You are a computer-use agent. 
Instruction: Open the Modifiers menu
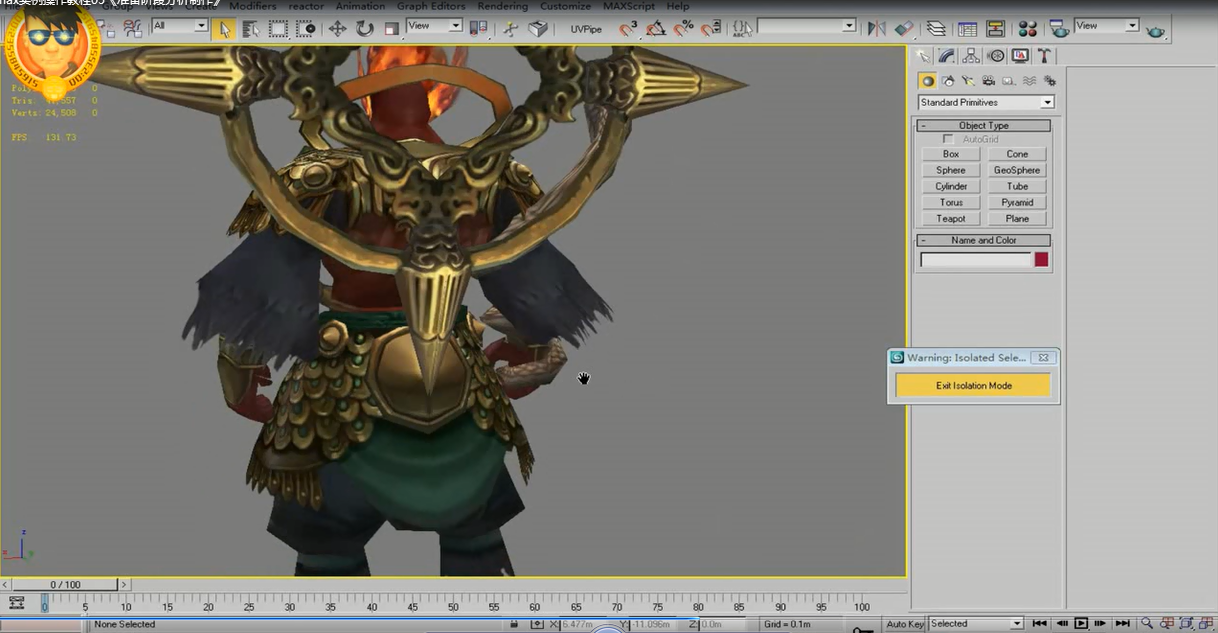click(x=252, y=6)
